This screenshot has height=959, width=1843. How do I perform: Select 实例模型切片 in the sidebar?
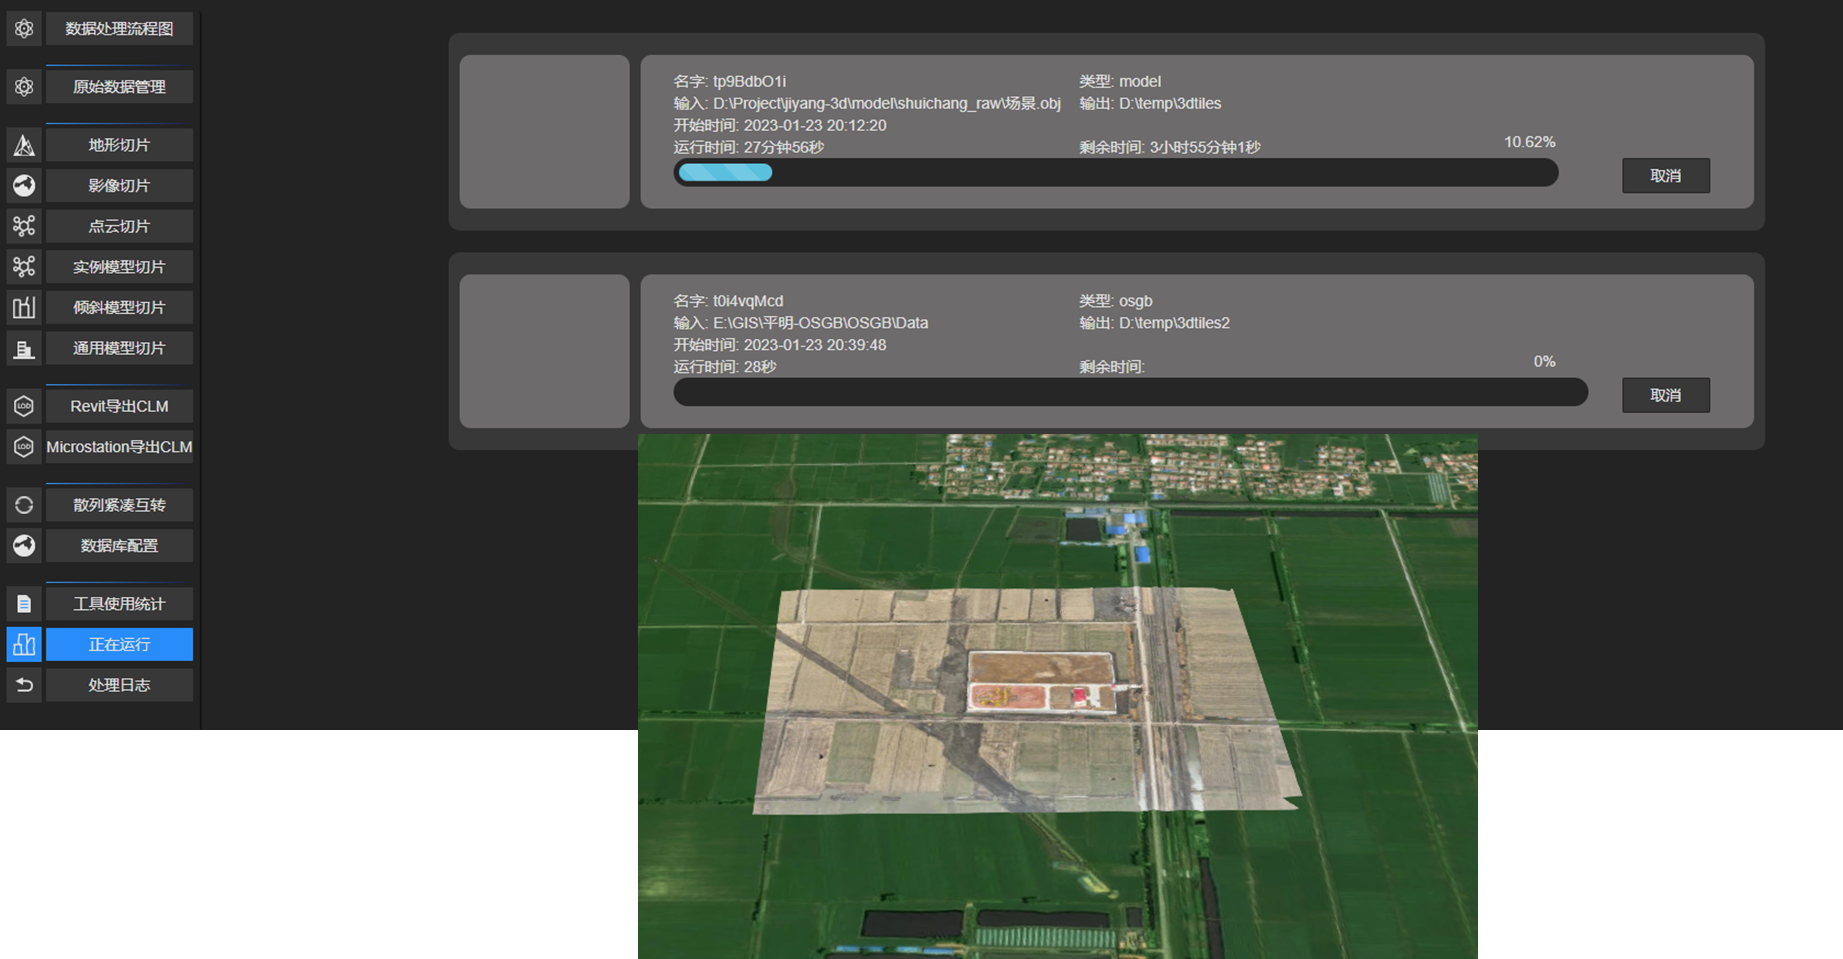119,267
